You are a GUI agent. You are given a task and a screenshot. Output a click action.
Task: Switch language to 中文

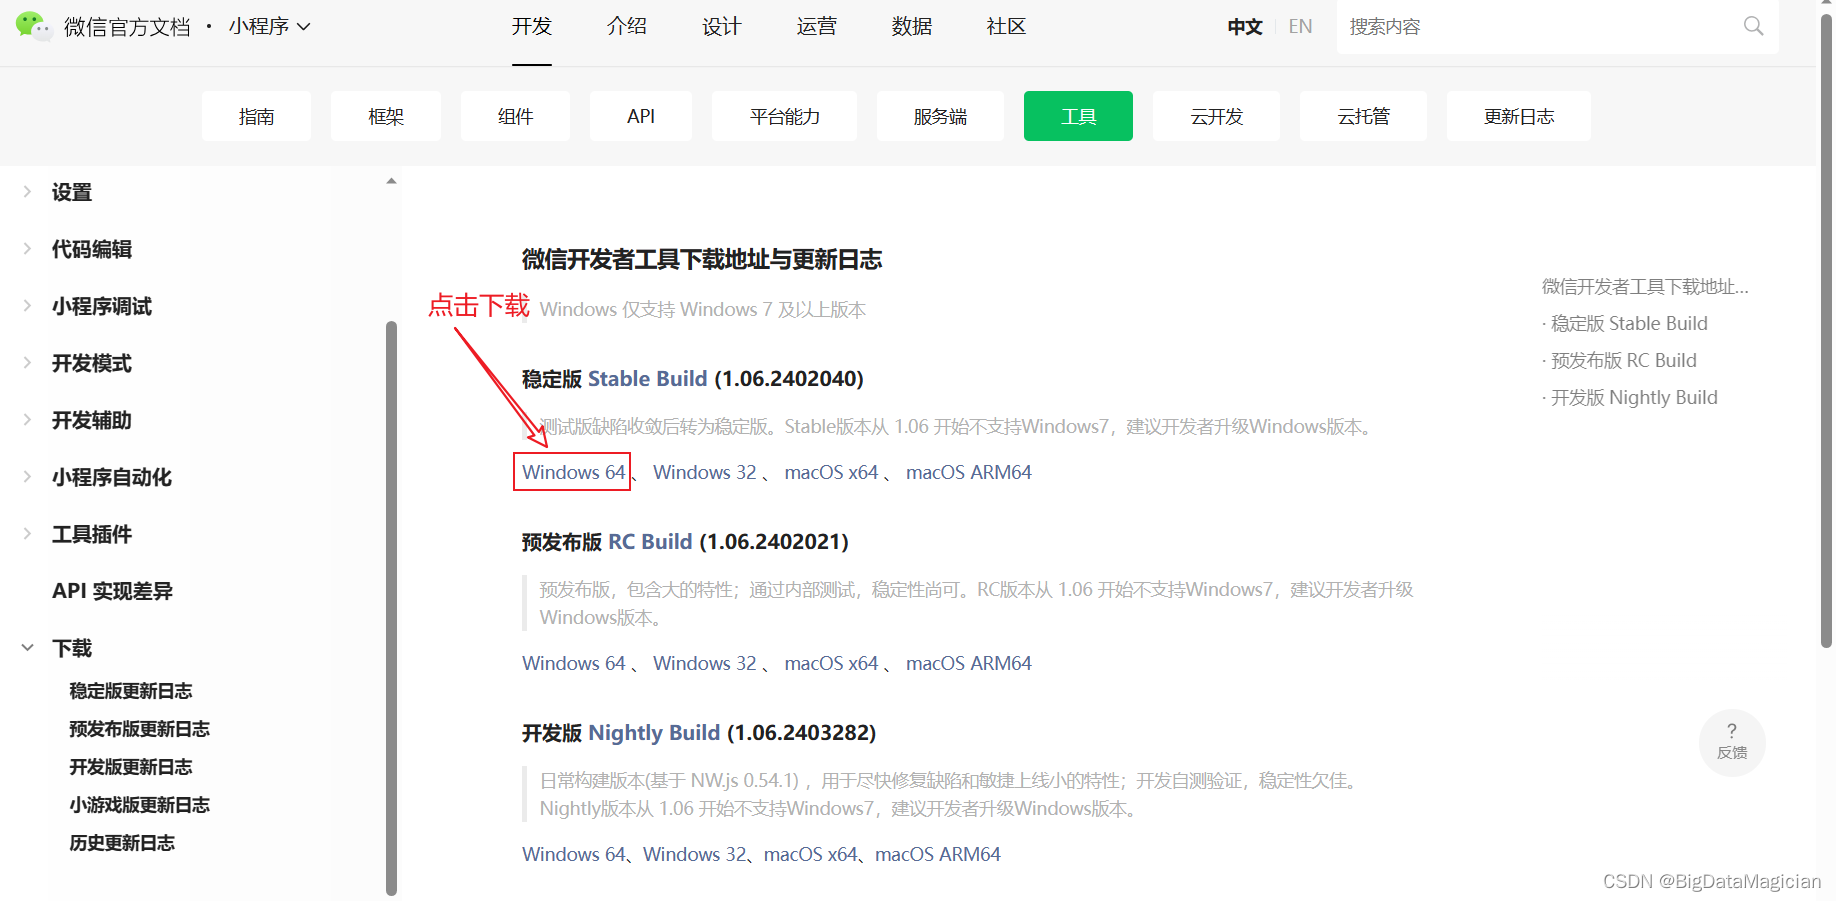(1245, 27)
